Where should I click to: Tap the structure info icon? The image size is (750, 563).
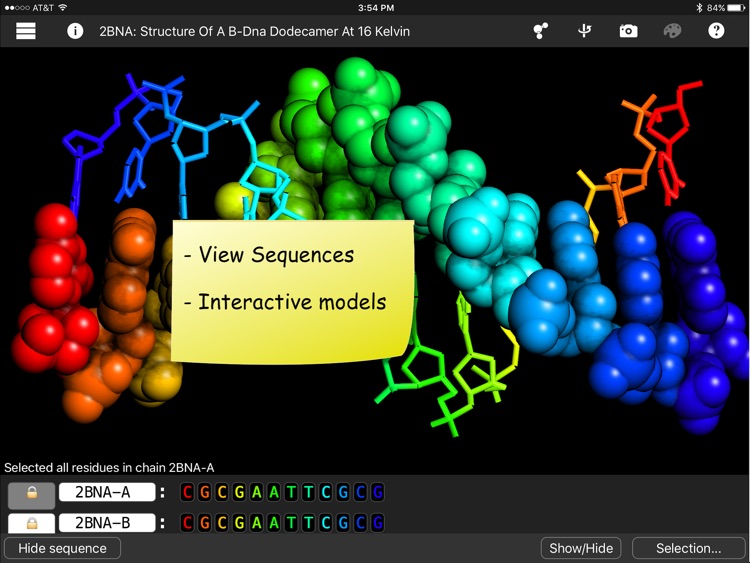click(x=75, y=31)
